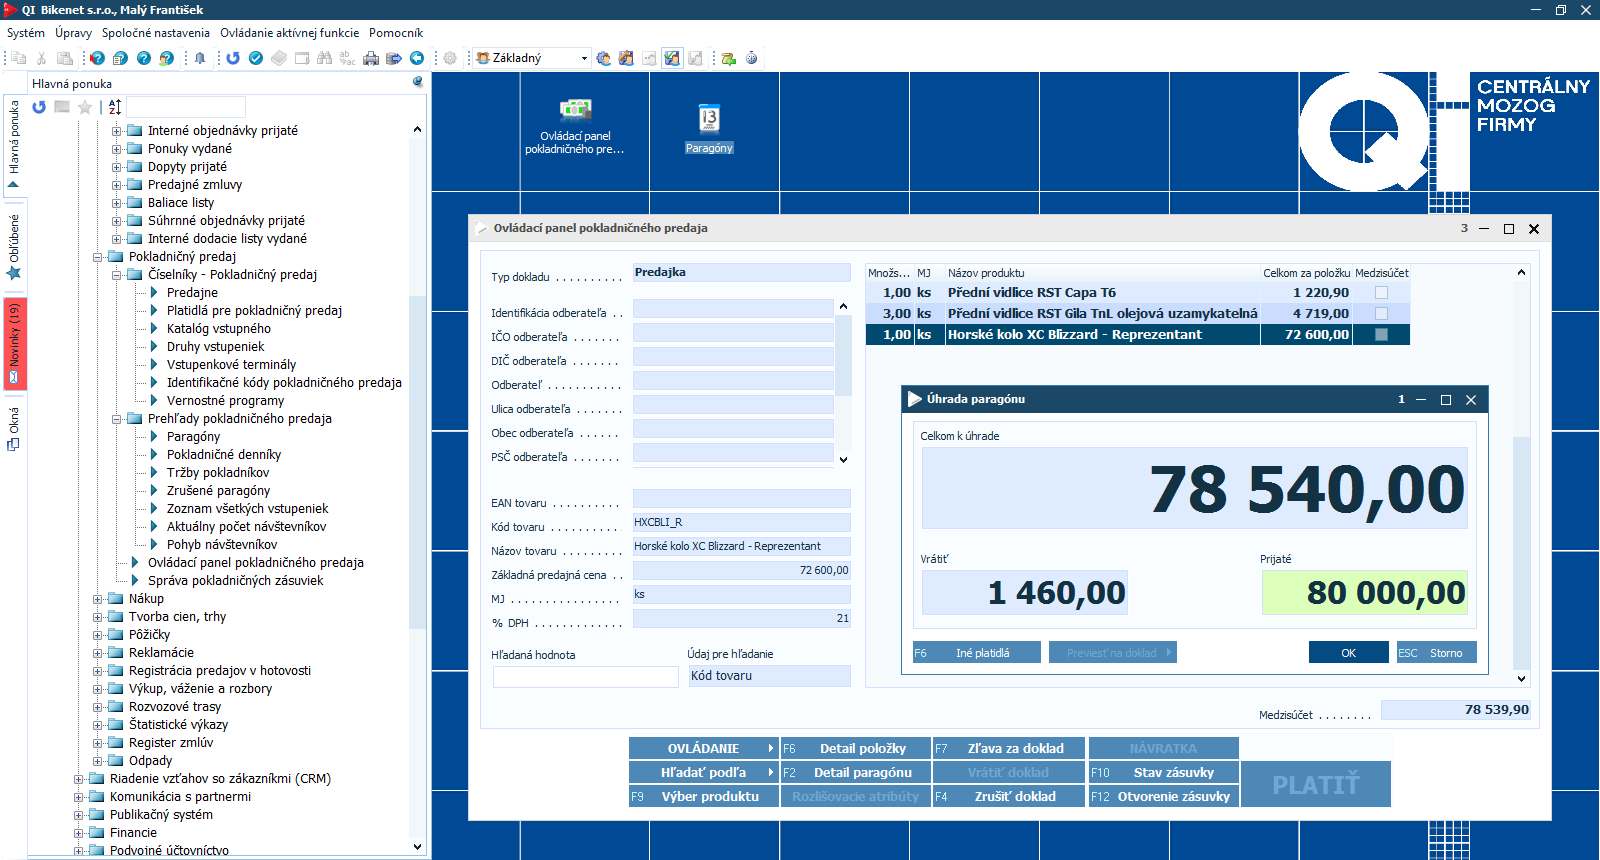The image size is (1600, 860).
Task: Click the notification bell icon in toolbar
Action: [x=200, y=58]
